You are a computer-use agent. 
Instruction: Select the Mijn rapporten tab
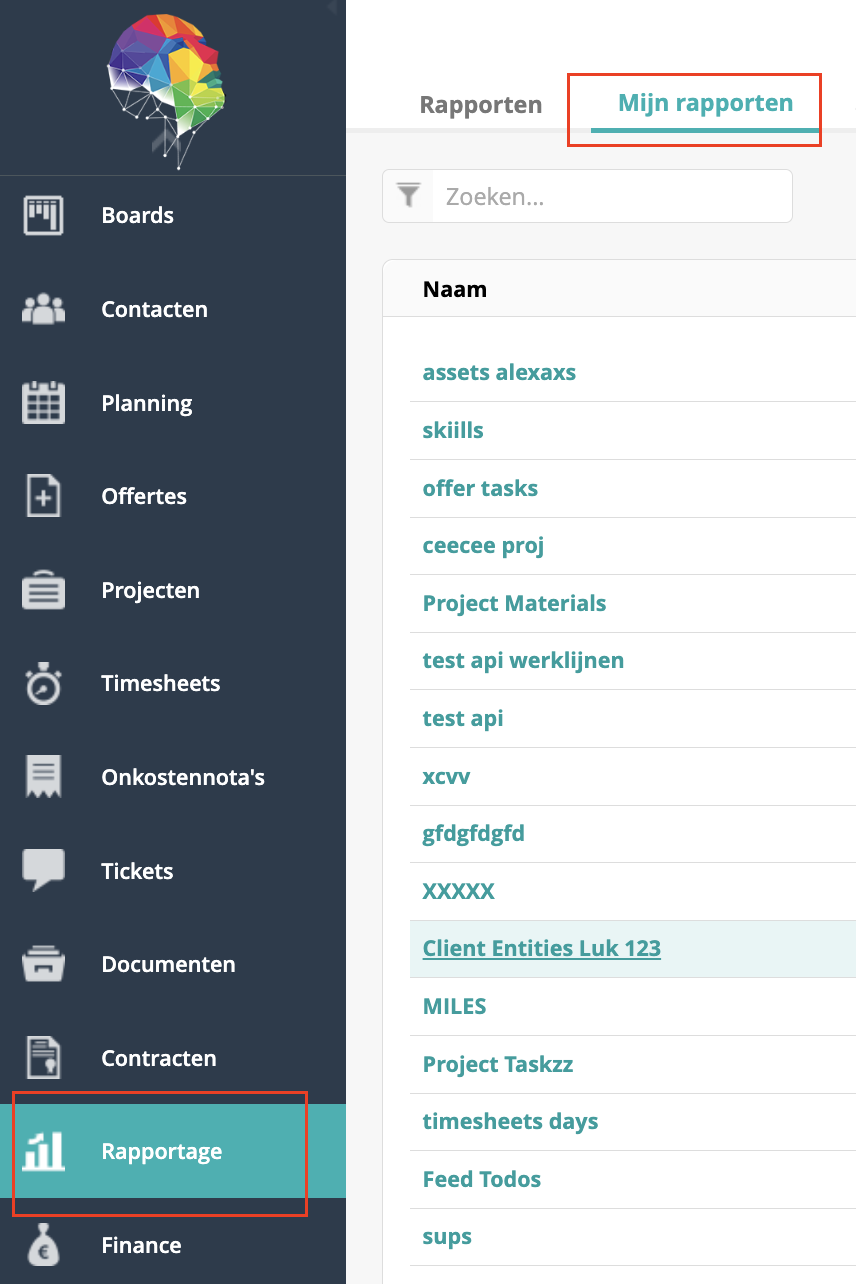pyautogui.click(x=705, y=103)
